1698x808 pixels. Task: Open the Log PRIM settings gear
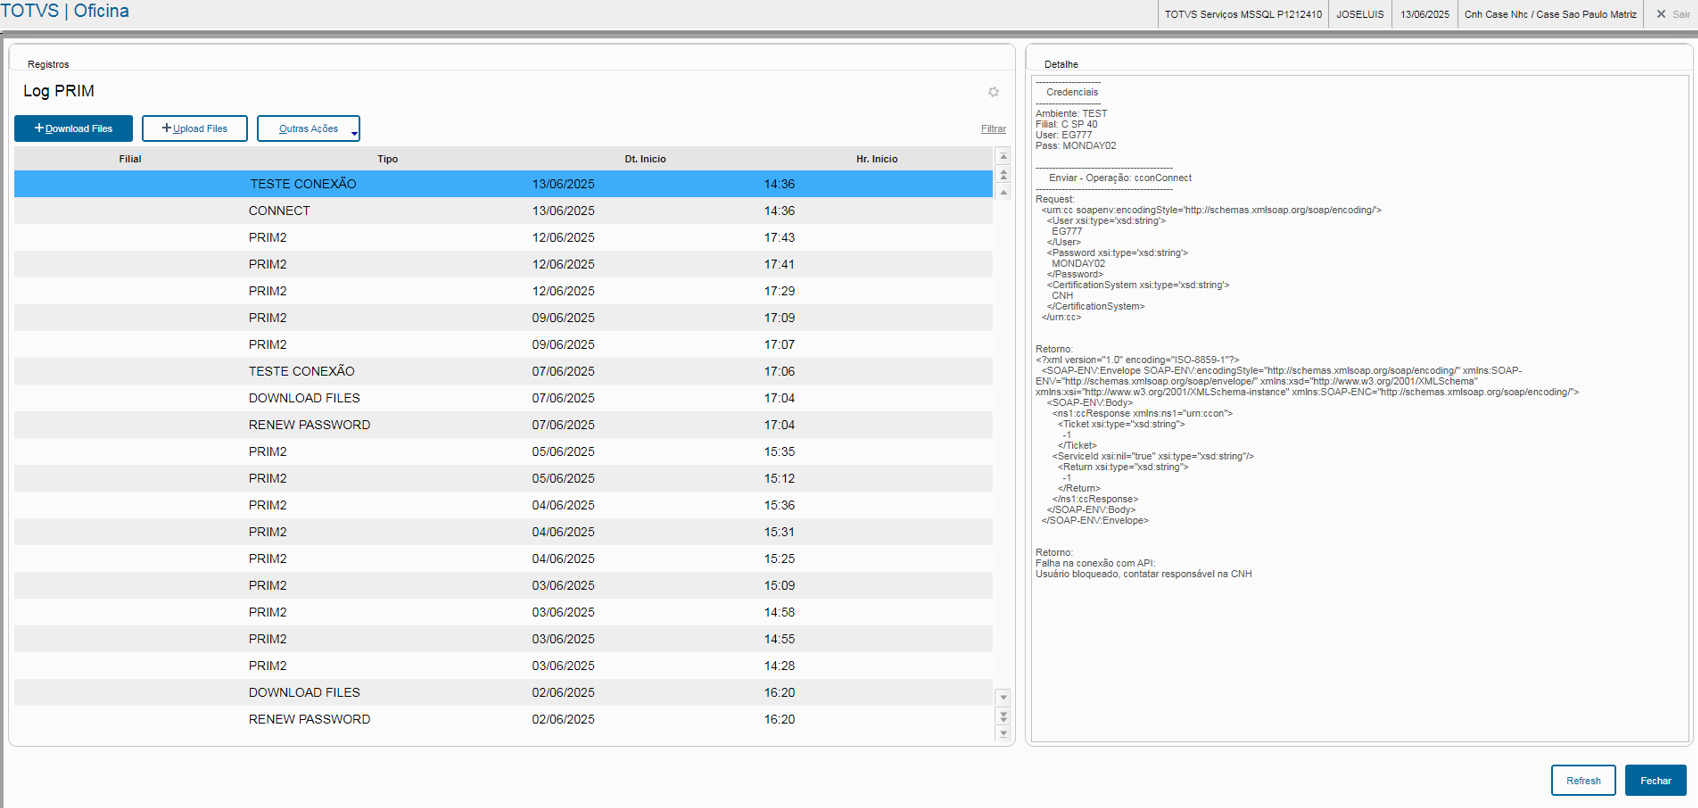pyautogui.click(x=993, y=92)
